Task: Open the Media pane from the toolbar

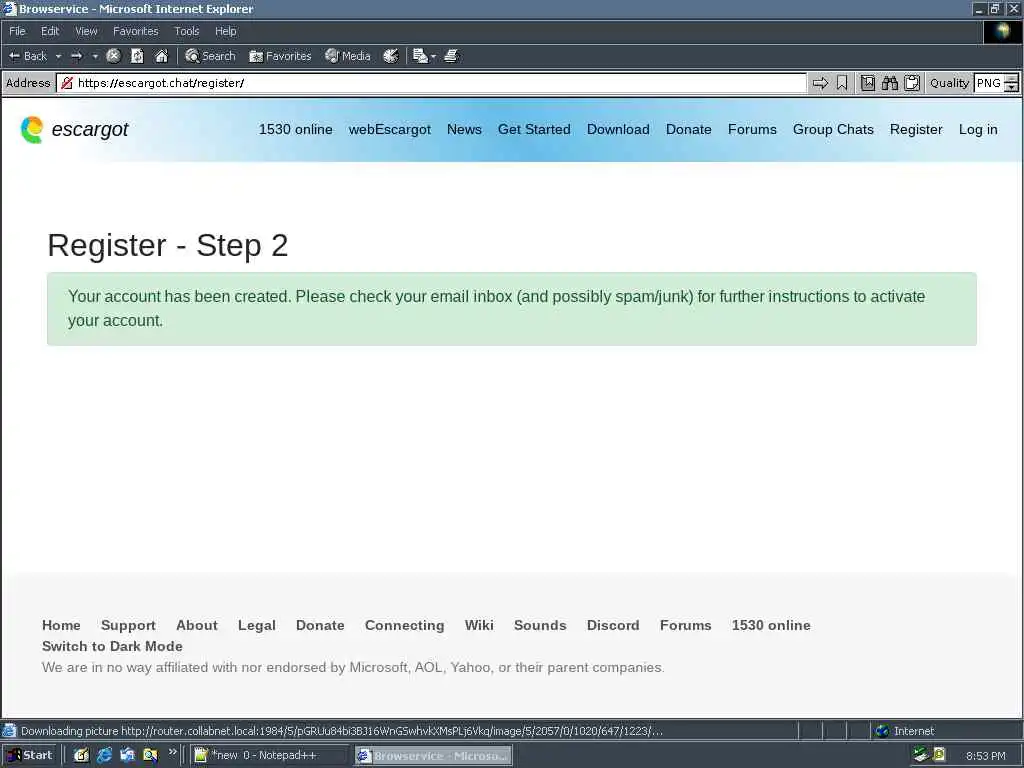Action: 348,56
